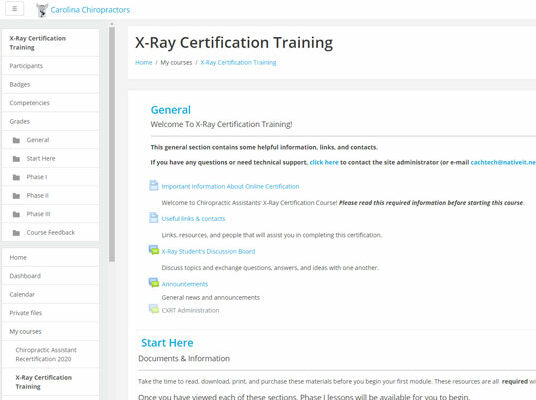Image resolution: width=536 pixels, height=400 pixels.
Task: Open the Announcements forum link
Action: tap(185, 284)
